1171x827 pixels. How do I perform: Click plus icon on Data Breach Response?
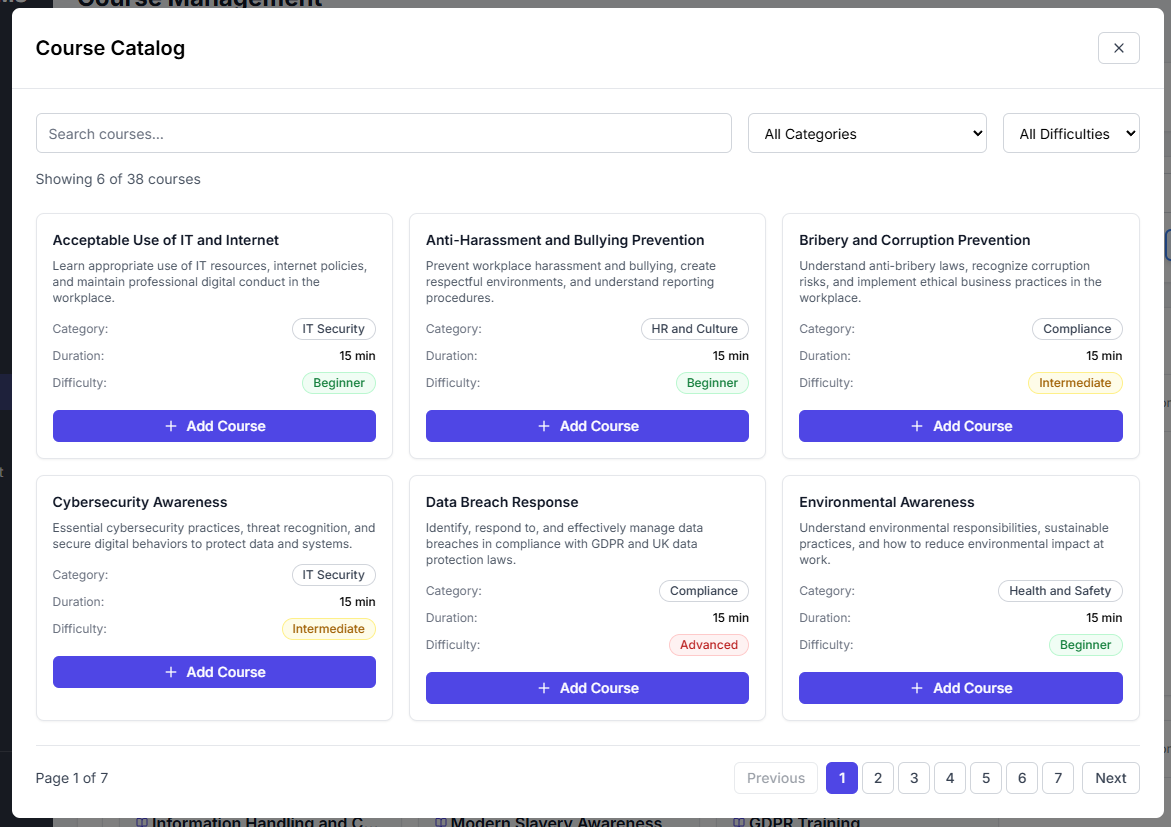544,688
